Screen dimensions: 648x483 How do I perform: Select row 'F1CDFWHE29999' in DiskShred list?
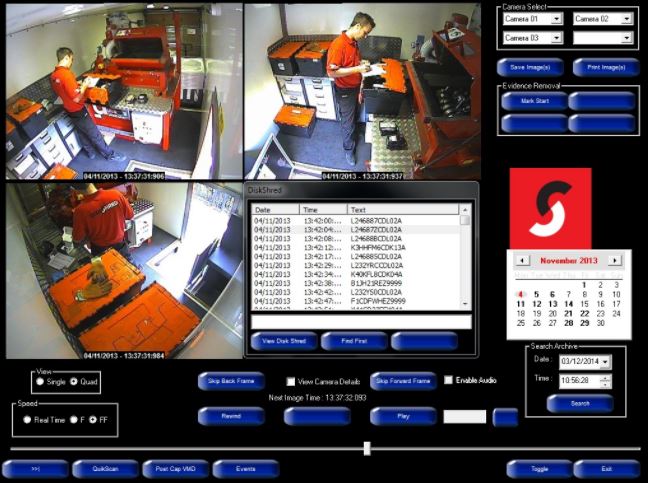coord(356,301)
